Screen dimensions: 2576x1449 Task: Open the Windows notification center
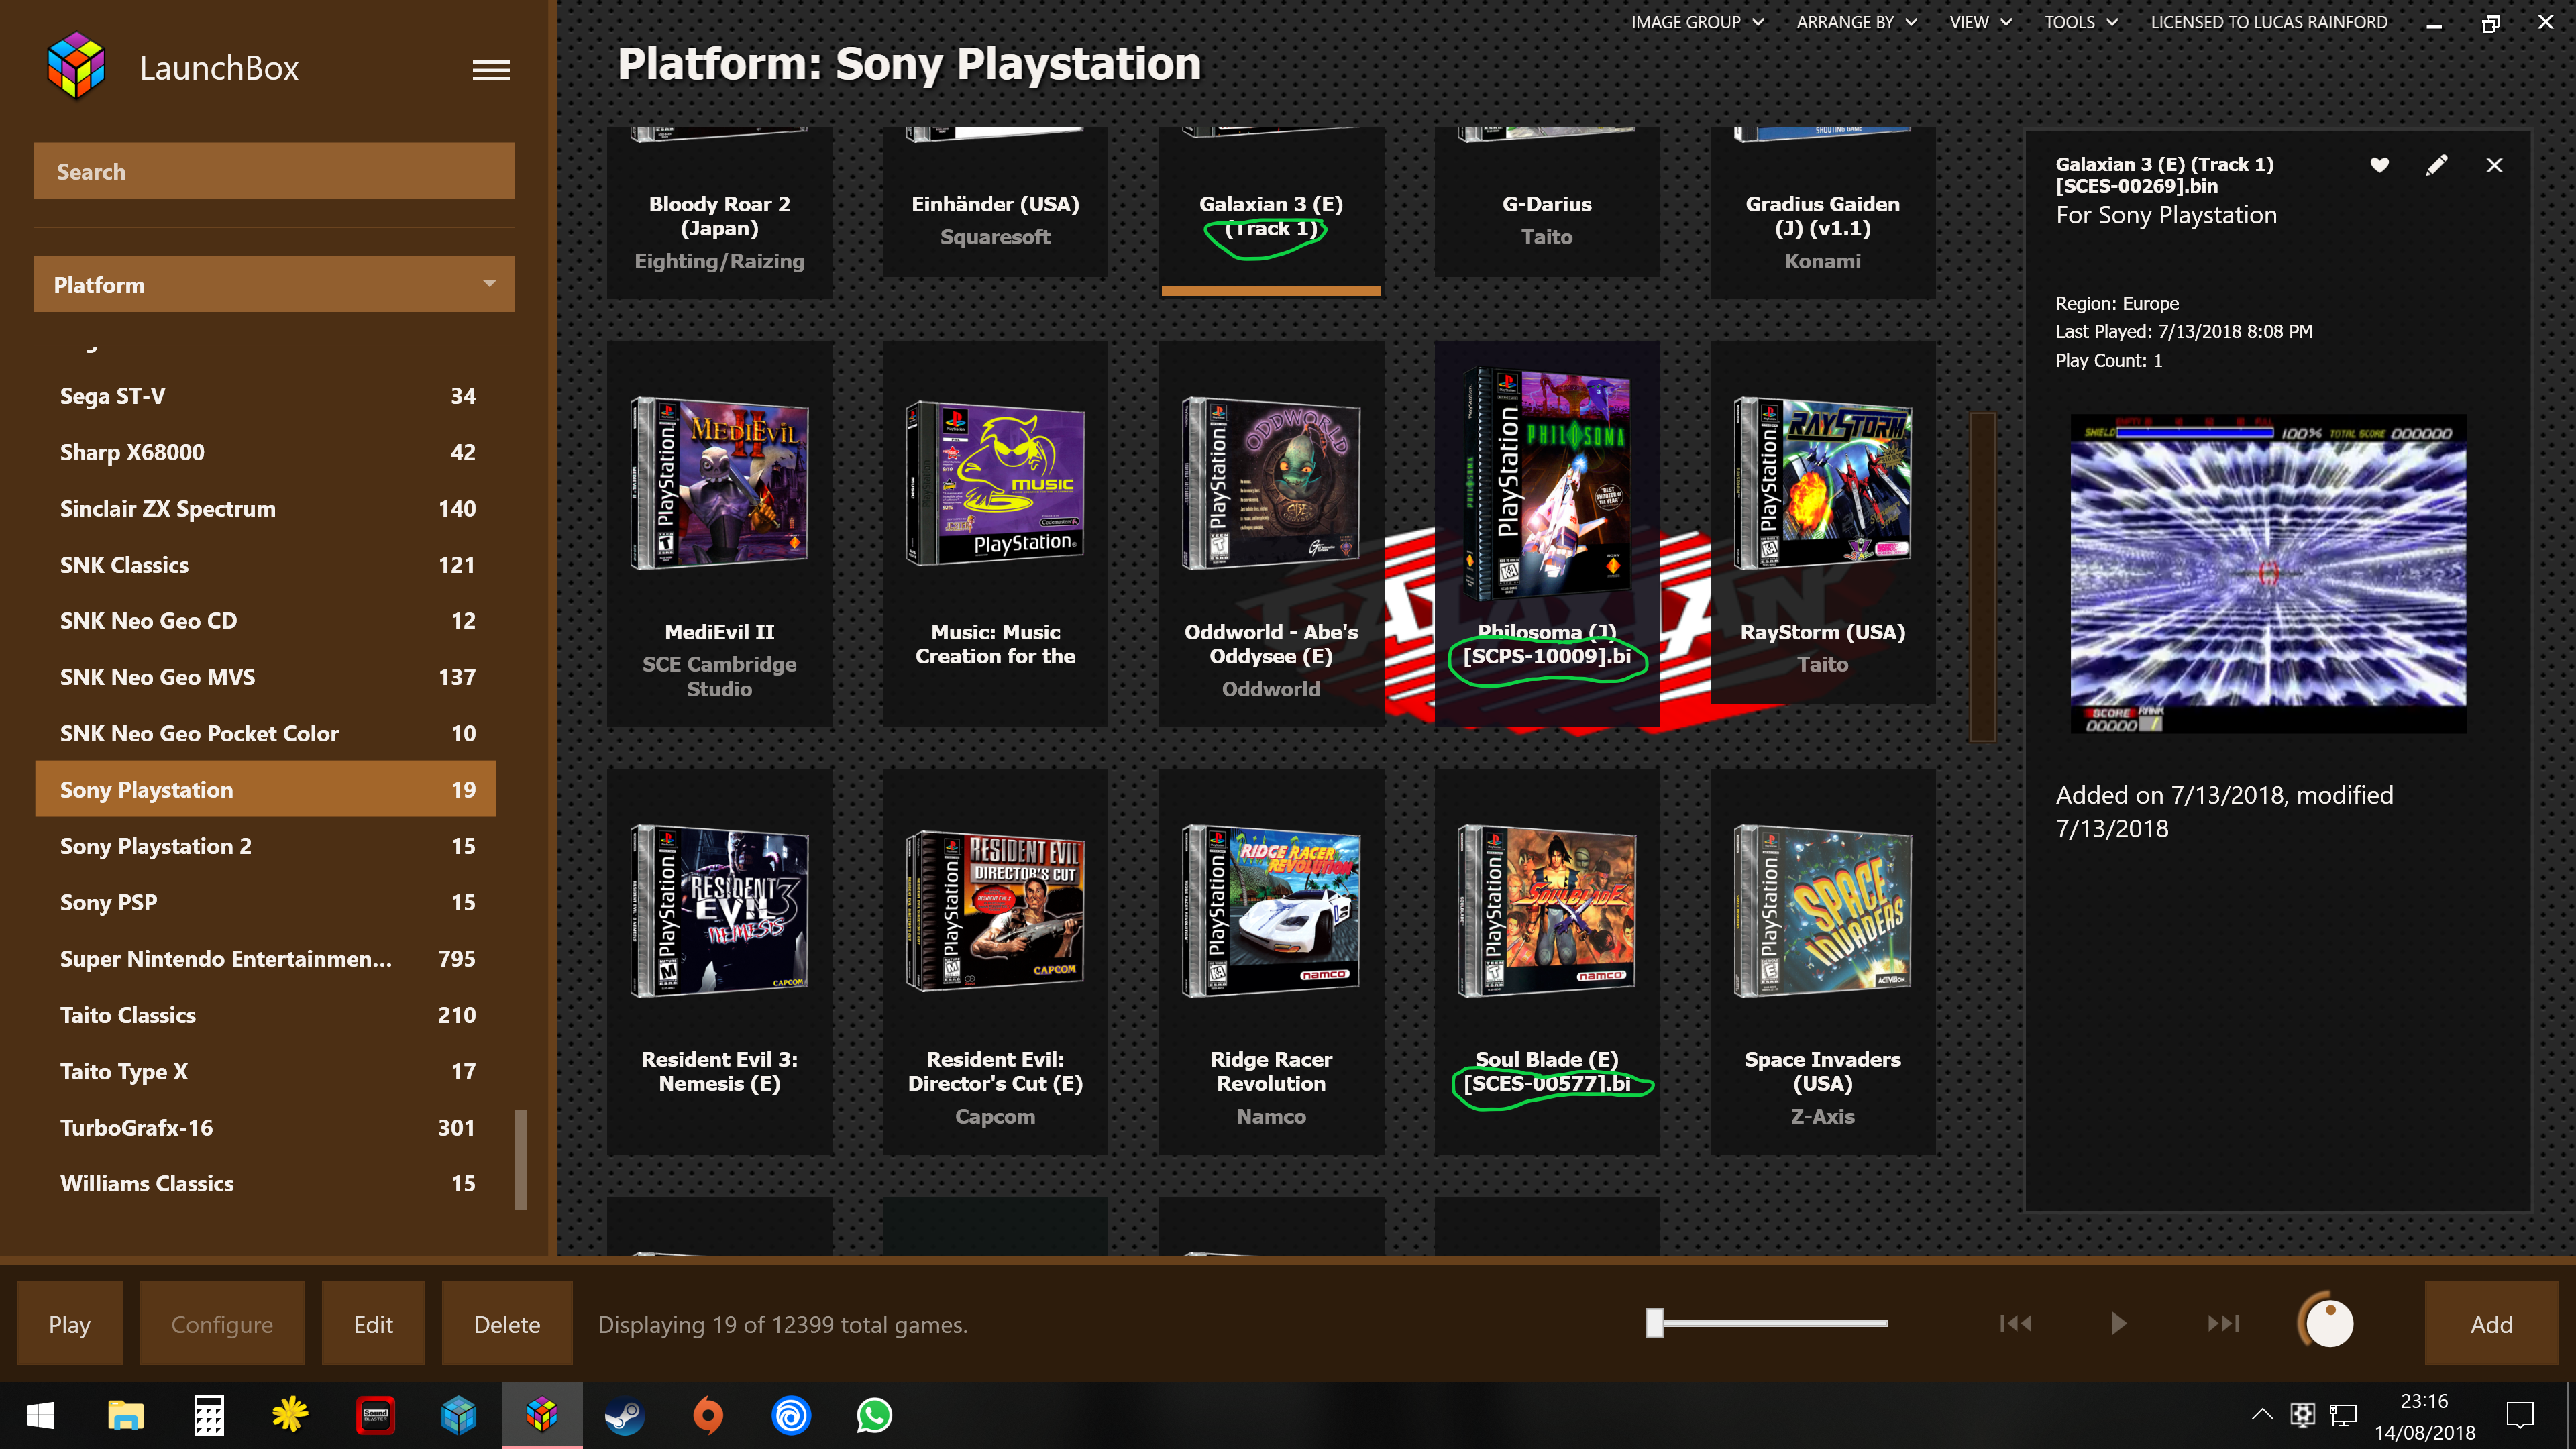2519,1415
